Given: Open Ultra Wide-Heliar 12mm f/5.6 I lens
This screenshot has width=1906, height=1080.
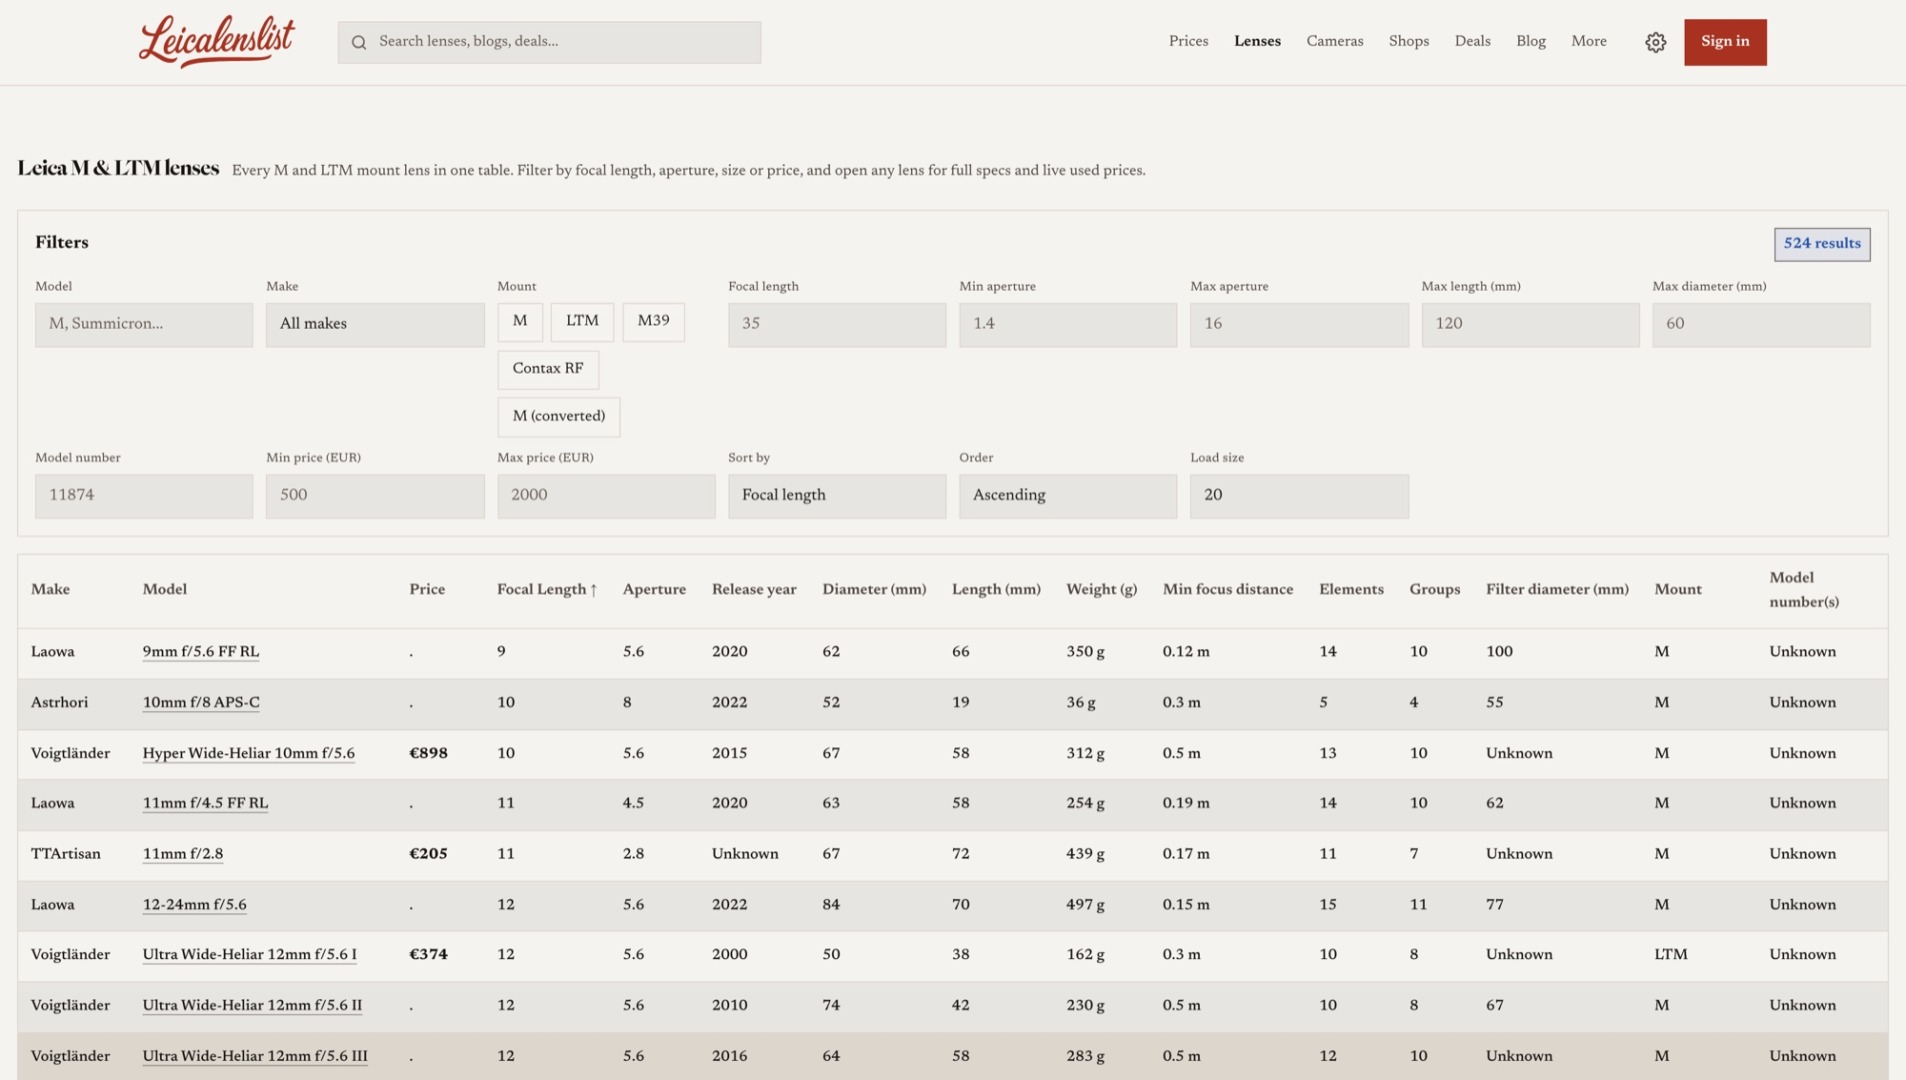Looking at the screenshot, I should [x=249, y=955].
